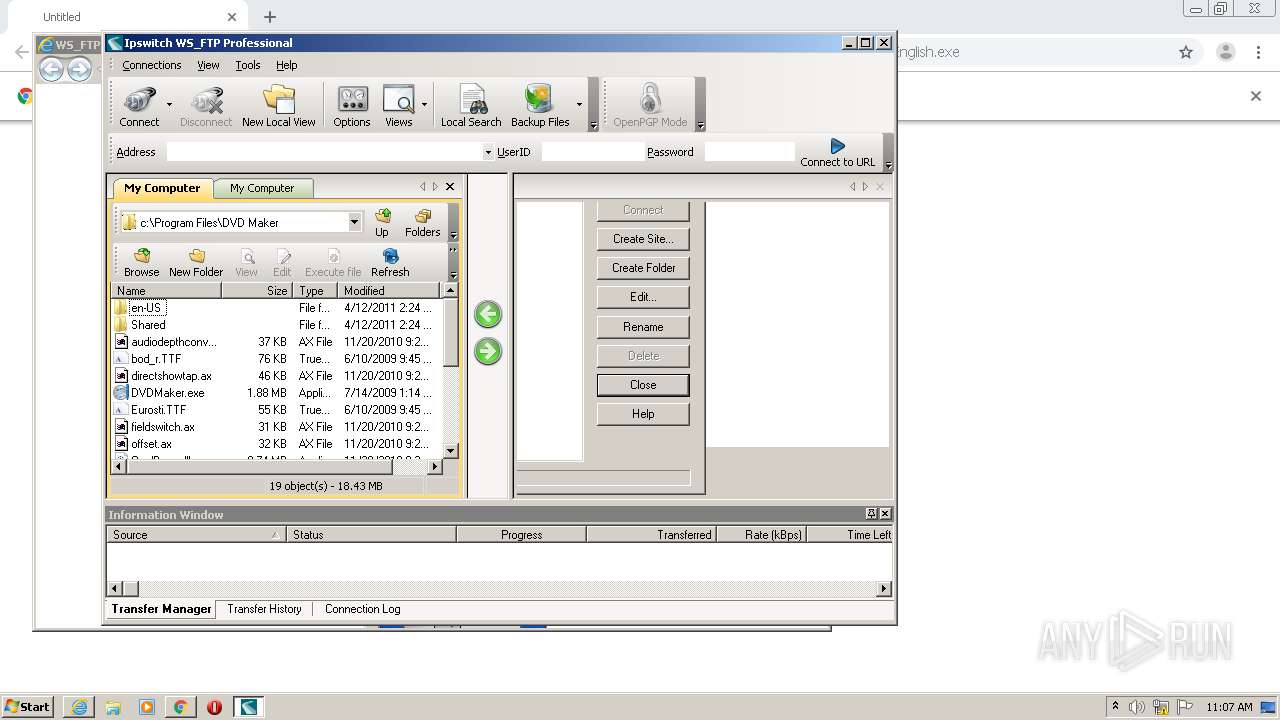Expand main toolbar overflow options
Screen dimensions: 1280x720
point(593,125)
